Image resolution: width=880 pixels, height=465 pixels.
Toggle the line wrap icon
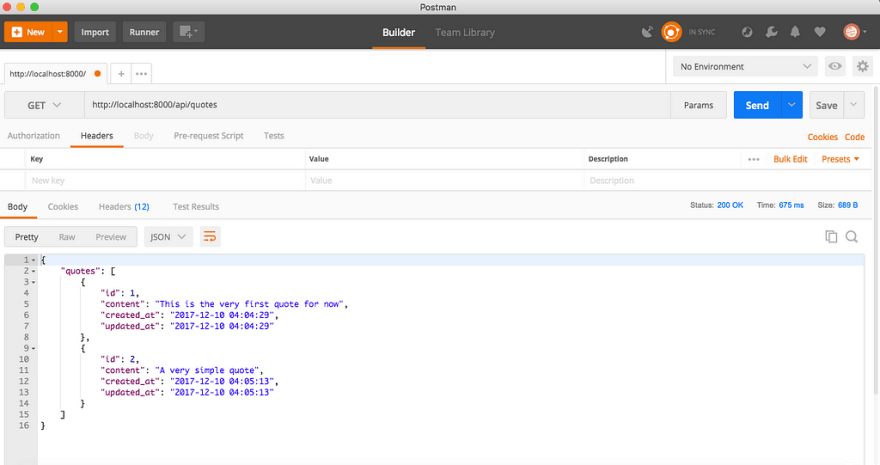210,237
